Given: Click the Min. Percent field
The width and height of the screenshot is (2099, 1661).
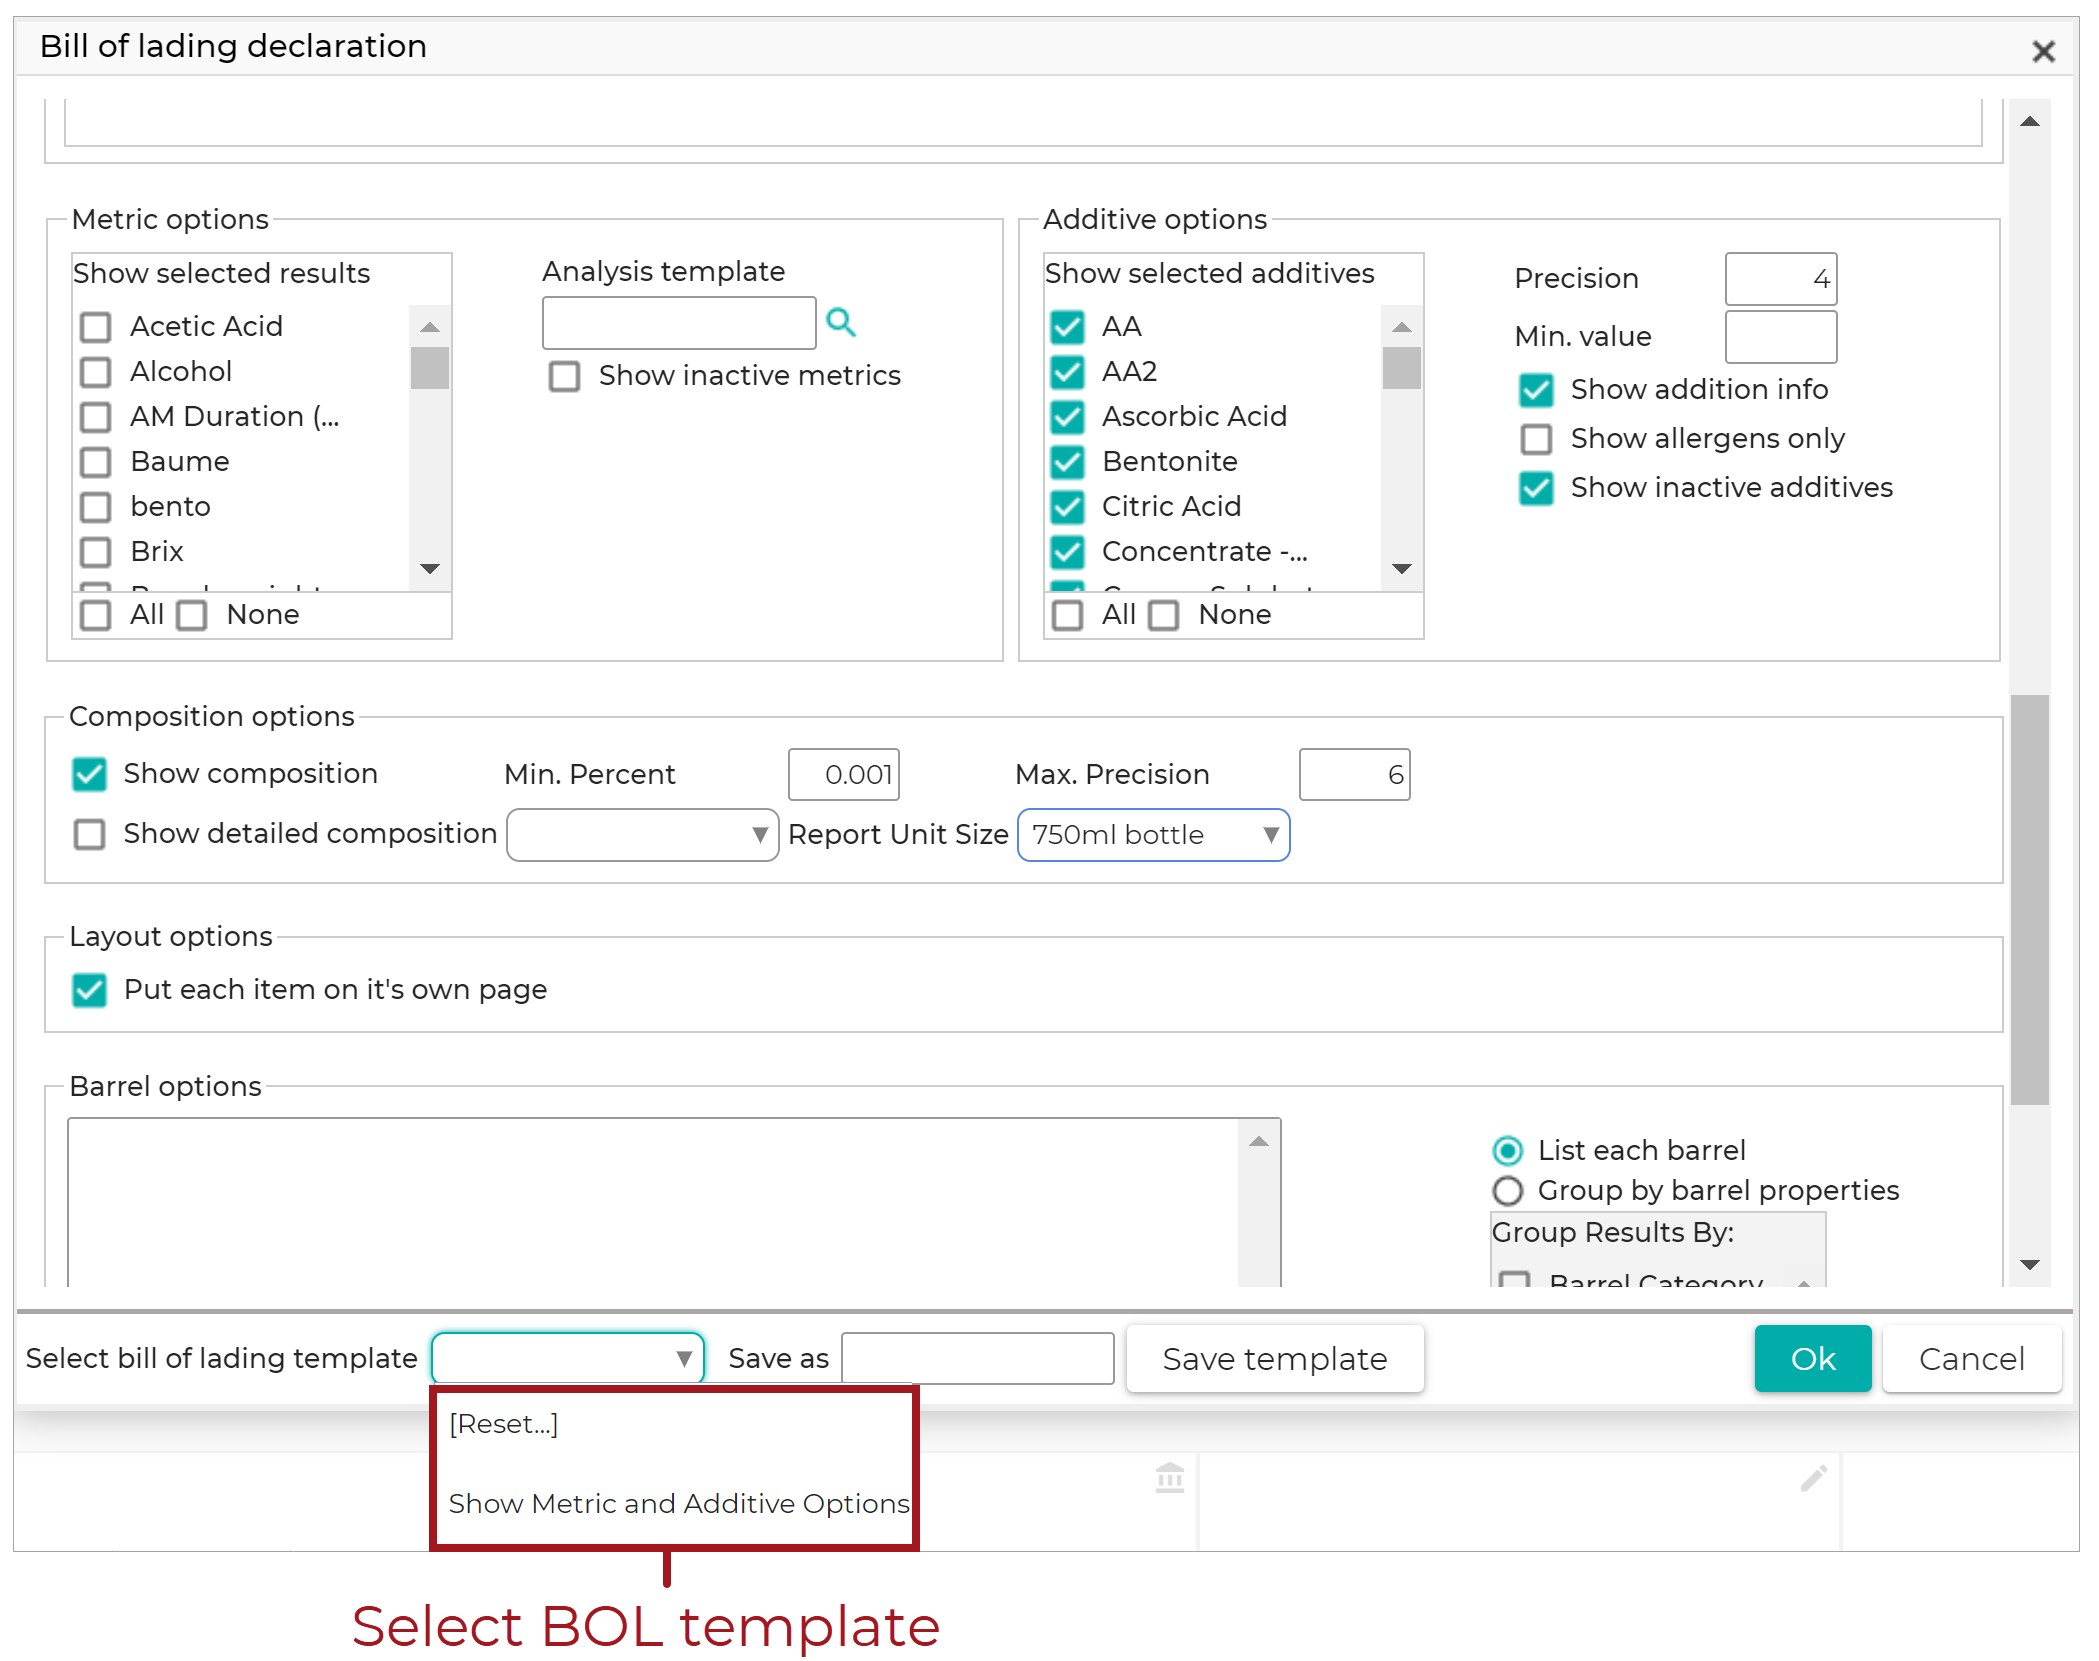Looking at the screenshot, I should (844, 775).
